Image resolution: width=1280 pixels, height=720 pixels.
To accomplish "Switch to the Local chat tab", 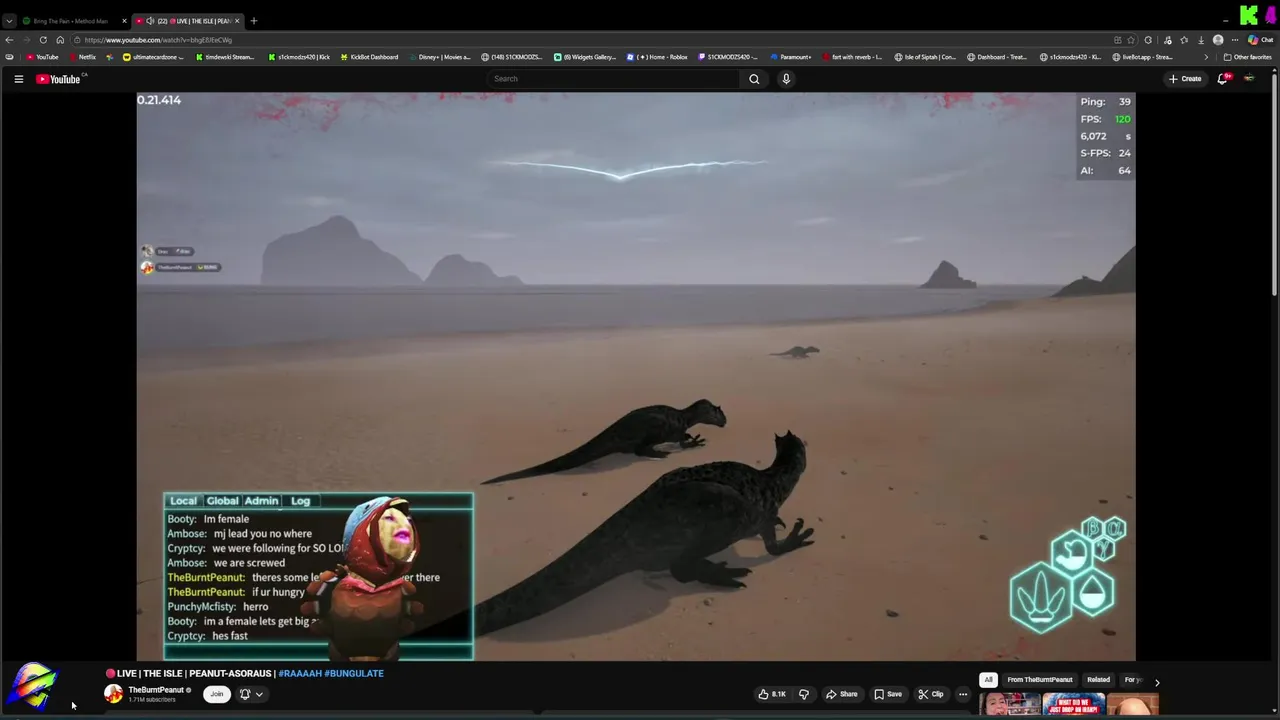I will coord(183,501).
